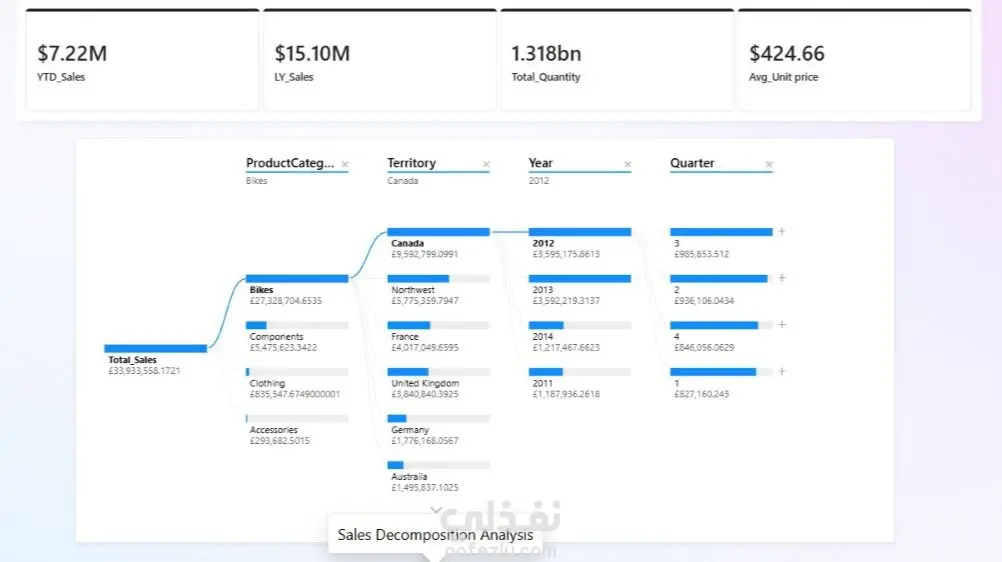
Task: Select the 2014 year bar
Action: point(580,325)
